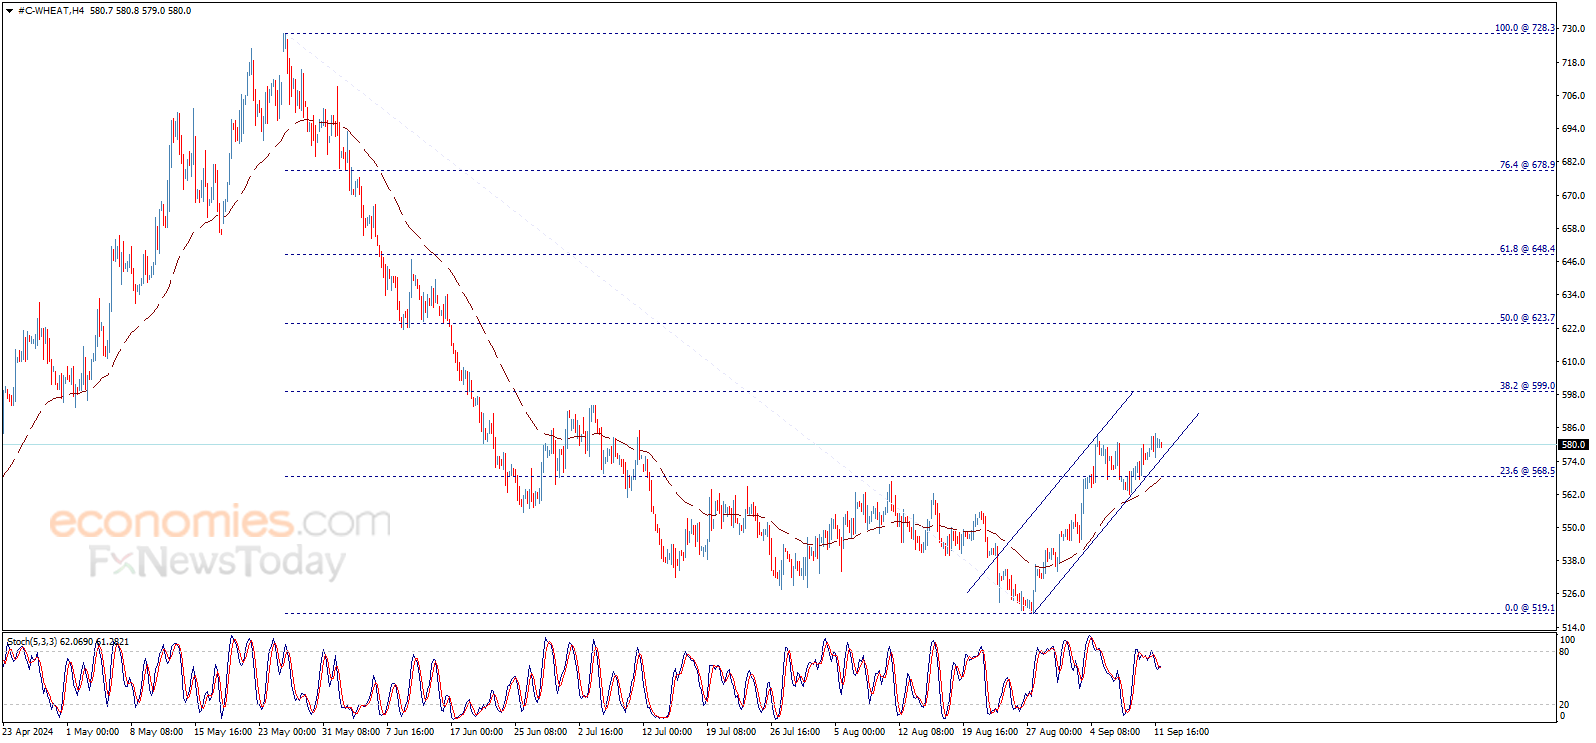Click the stochastic 80 level marker
The height and width of the screenshot is (743, 1596).
click(1565, 652)
